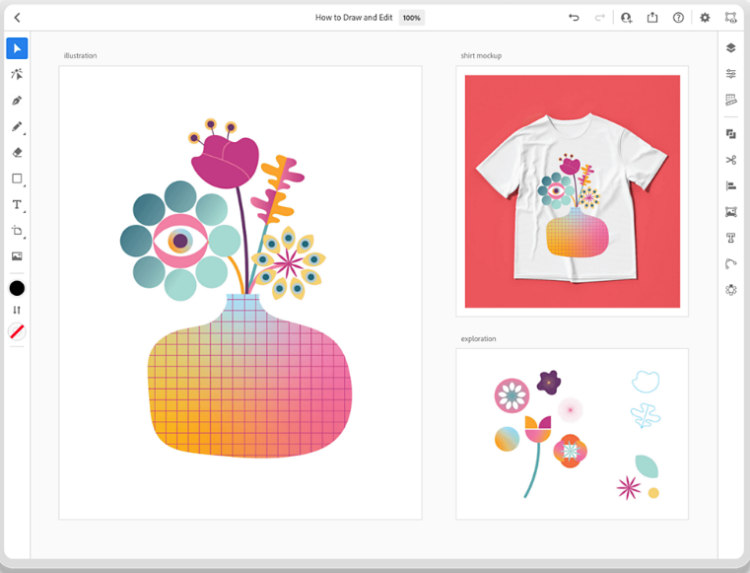Swap fill and stroke colors
The height and width of the screenshot is (573, 750).
17,310
